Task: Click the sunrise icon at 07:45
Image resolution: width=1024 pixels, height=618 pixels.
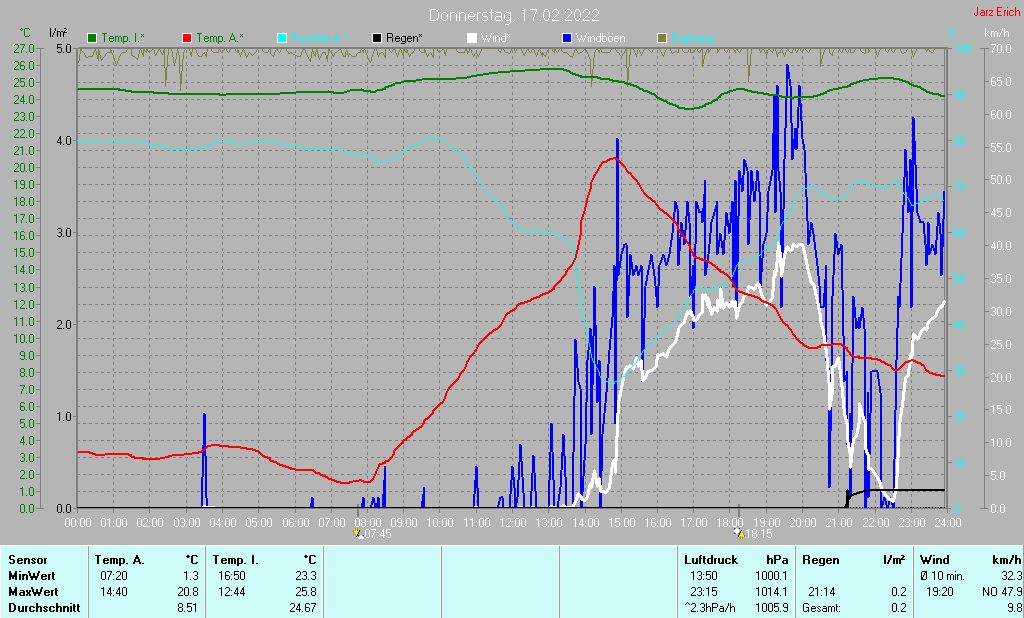Action: [358, 533]
